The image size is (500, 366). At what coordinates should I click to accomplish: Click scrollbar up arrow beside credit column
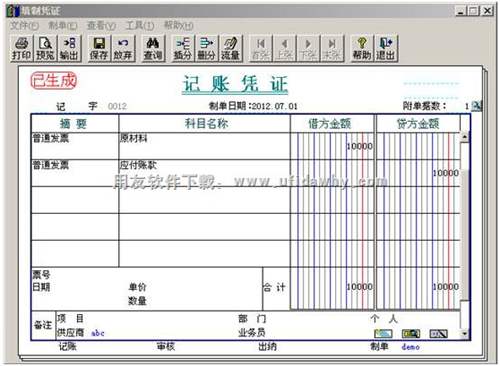point(464,137)
